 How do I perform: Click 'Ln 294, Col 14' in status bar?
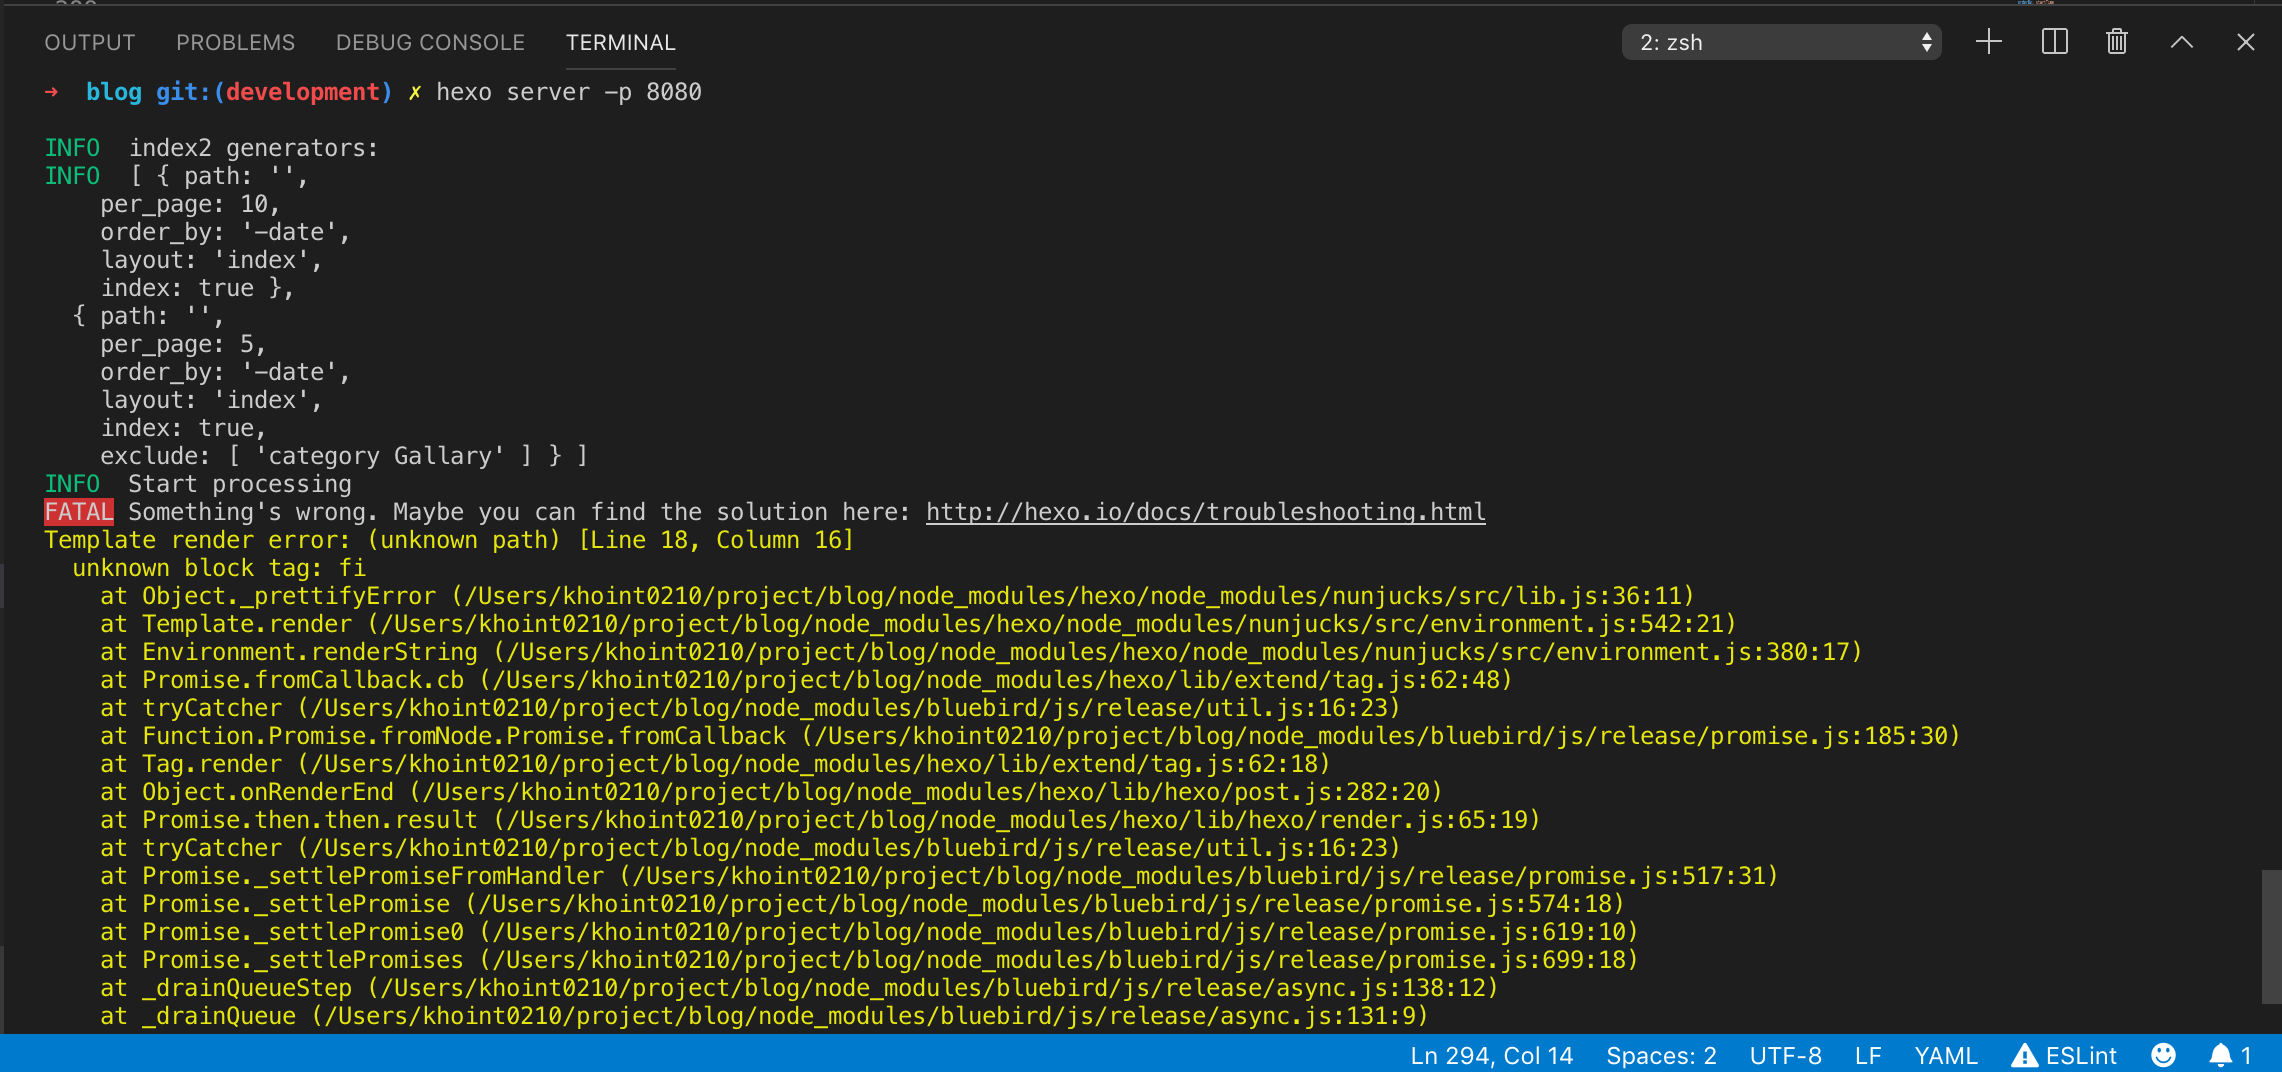pyautogui.click(x=1491, y=1056)
